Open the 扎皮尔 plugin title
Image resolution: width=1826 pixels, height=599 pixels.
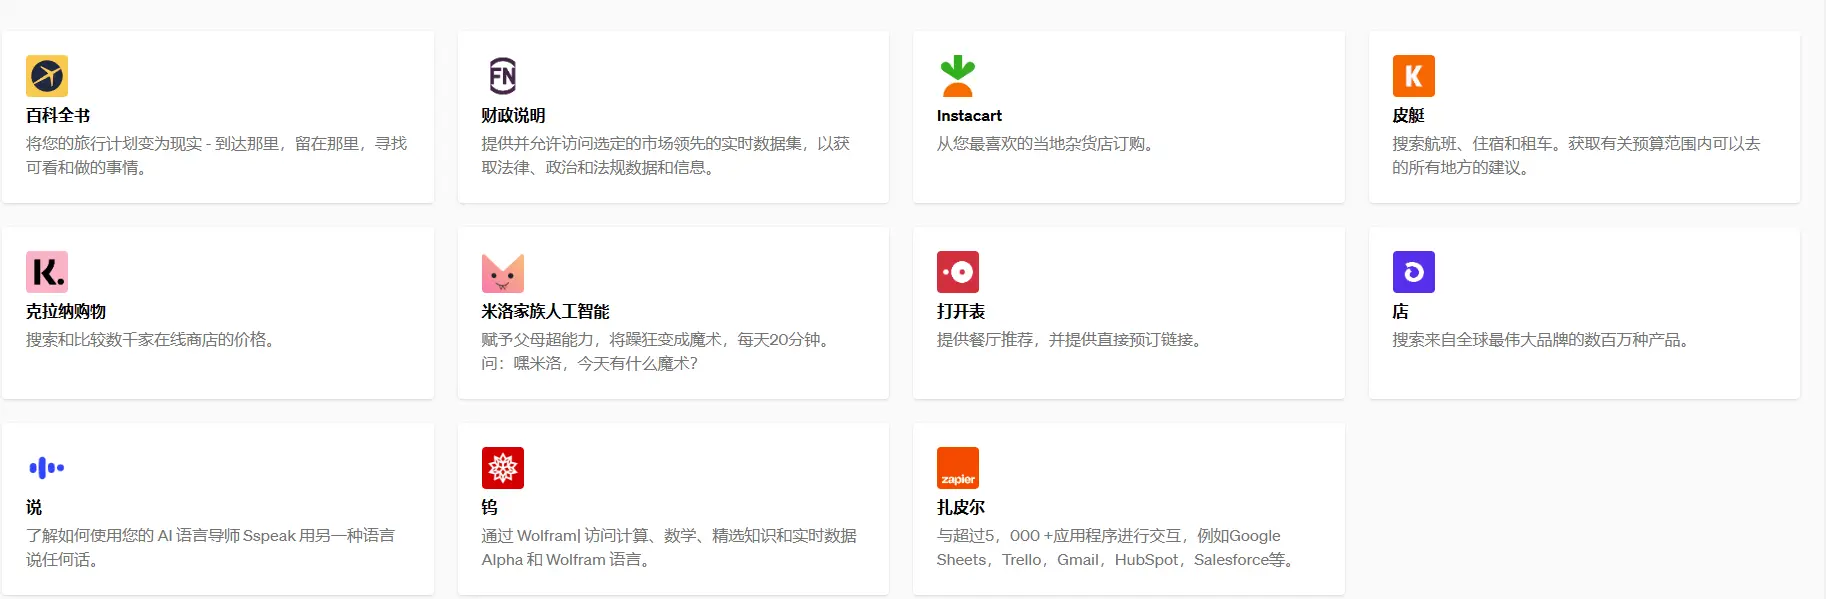(x=961, y=508)
